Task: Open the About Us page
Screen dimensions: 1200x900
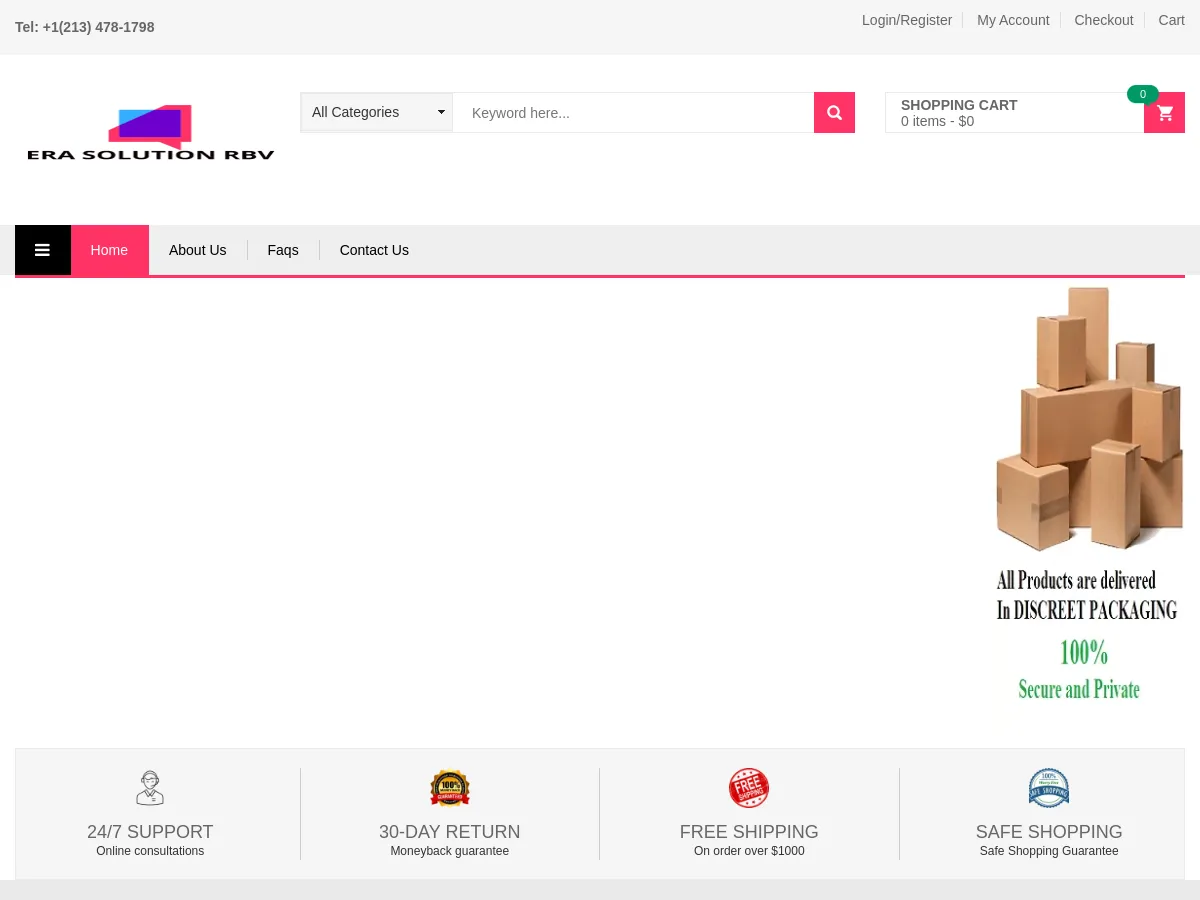Action: [197, 249]
